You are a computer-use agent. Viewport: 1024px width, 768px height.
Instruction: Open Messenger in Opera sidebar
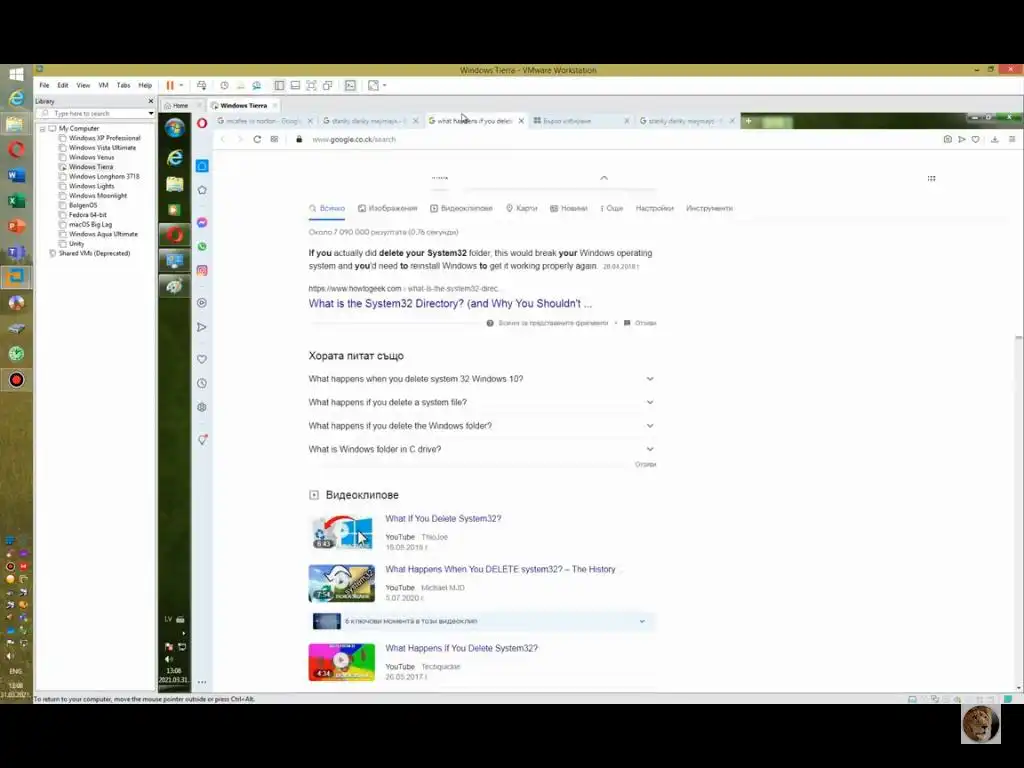click(202, 223)
